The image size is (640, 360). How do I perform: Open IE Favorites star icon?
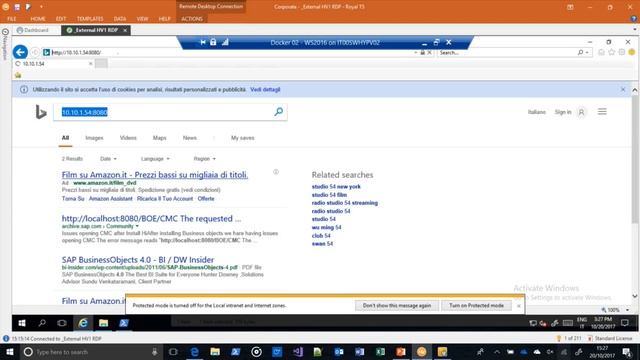tap(611, 52)
